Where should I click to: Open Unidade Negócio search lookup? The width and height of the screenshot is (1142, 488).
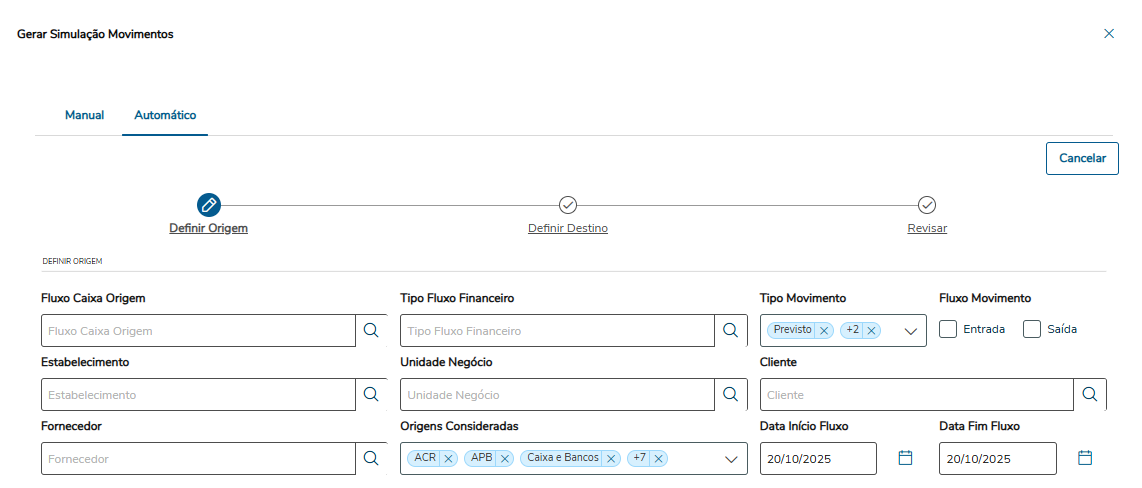tap(730, 394)
